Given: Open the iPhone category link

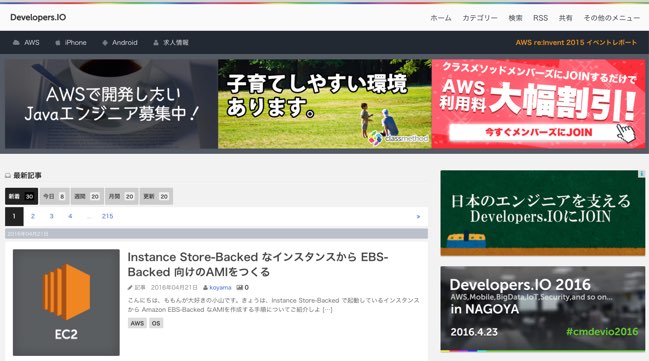Looking at the screenshot, I should (75, 43).
